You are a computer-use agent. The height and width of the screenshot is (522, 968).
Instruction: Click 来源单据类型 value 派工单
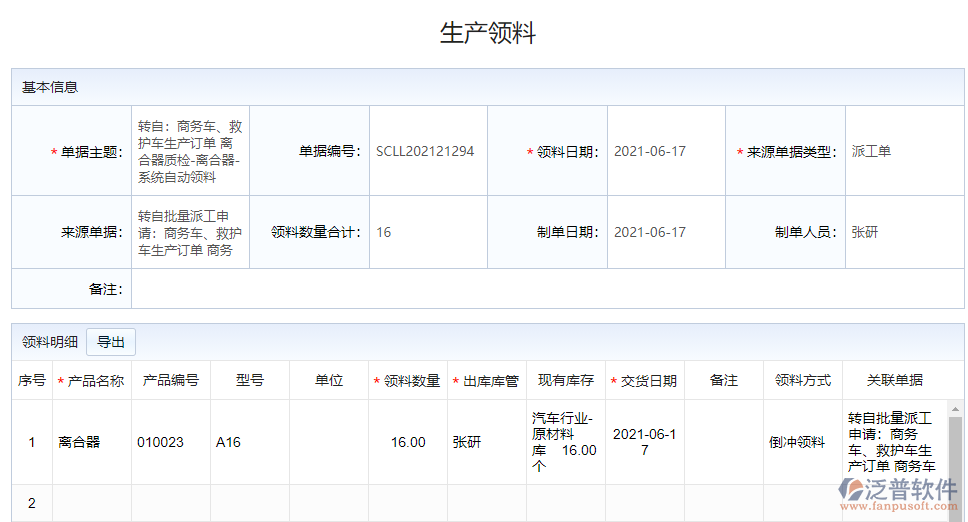871,151
